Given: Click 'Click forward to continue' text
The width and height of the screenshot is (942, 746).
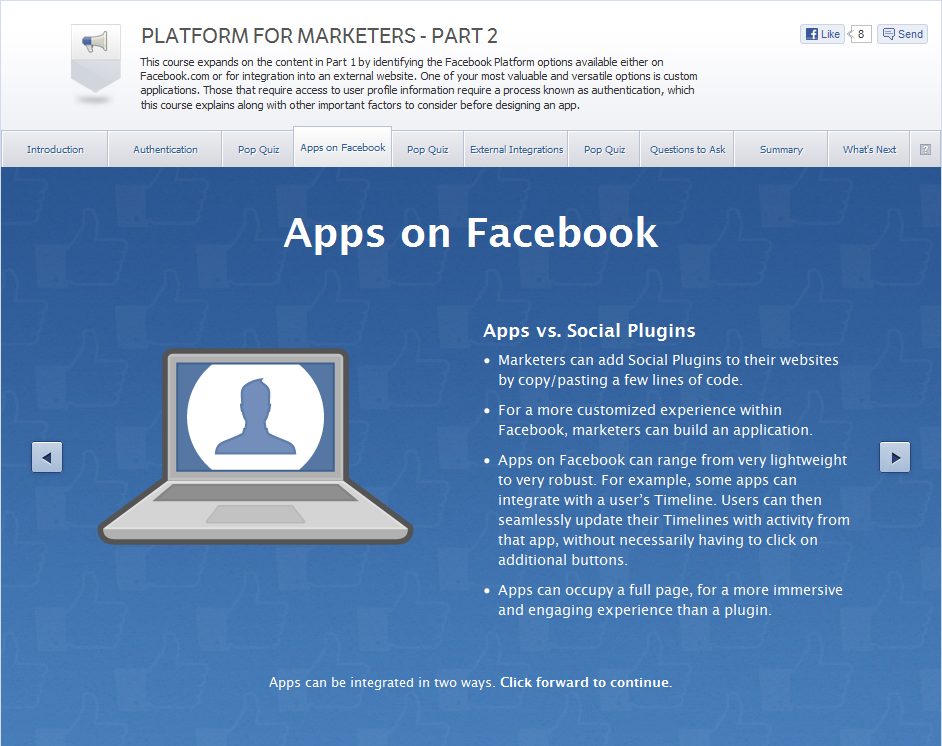Looking at the screenshot, I should coord(586,682).
